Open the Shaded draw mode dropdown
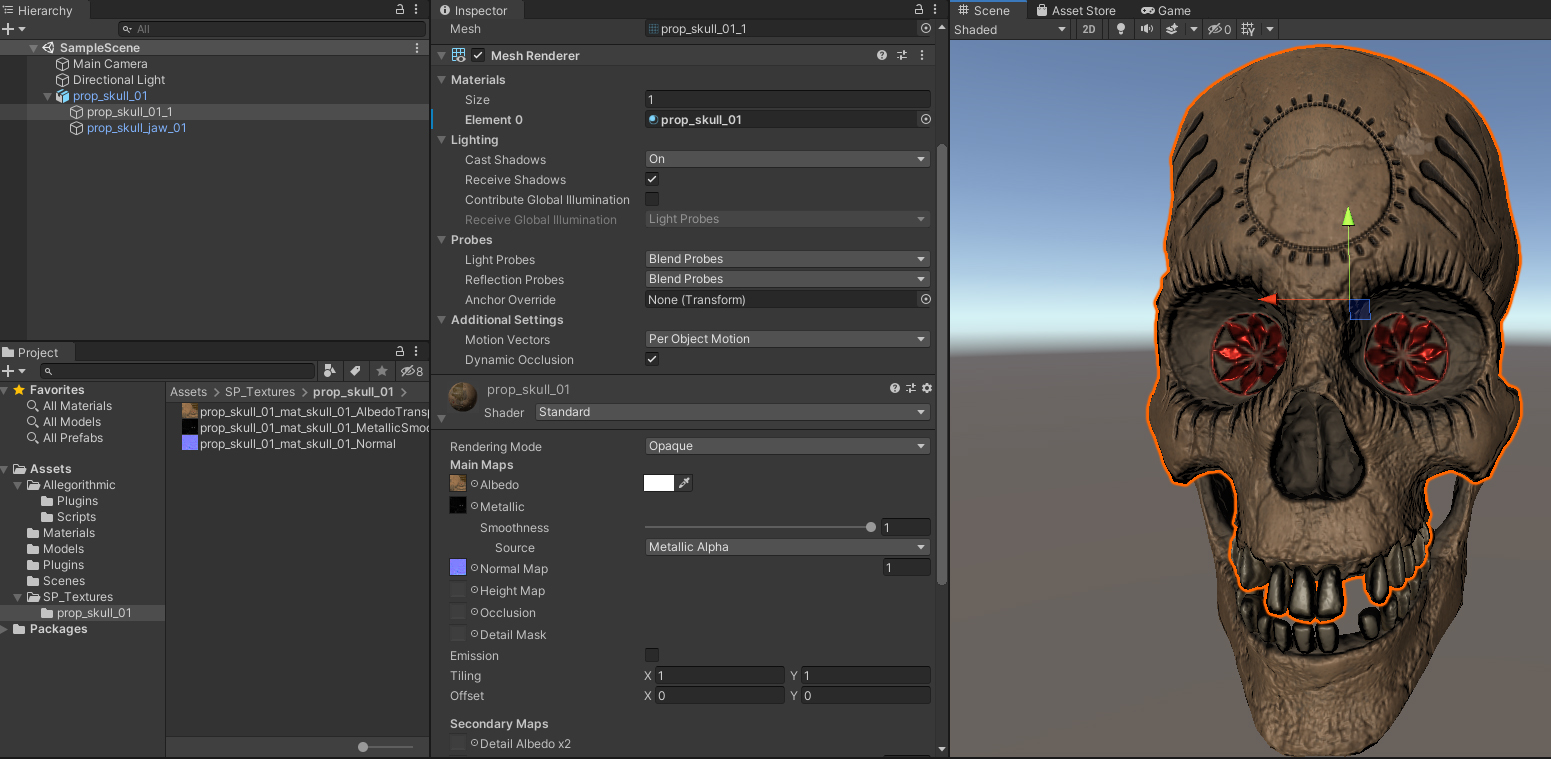This screenshot has height=759, width=1551. pos(1010,30)
